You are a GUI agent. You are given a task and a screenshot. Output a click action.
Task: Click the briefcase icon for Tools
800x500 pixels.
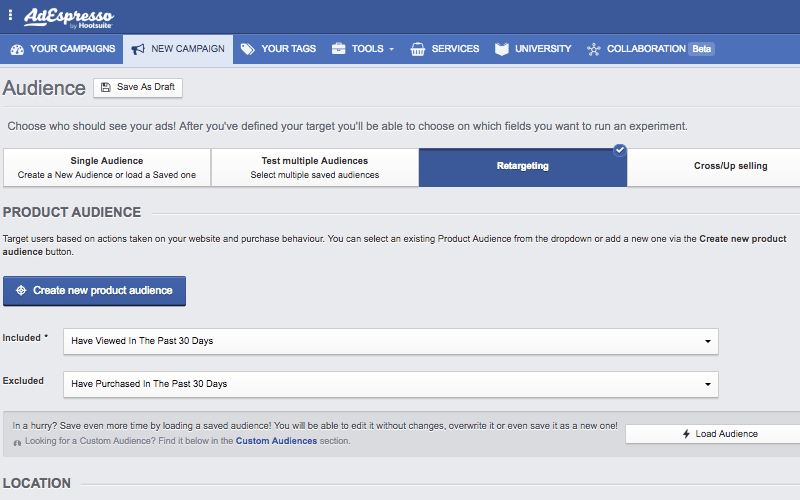tap(339, 49)
